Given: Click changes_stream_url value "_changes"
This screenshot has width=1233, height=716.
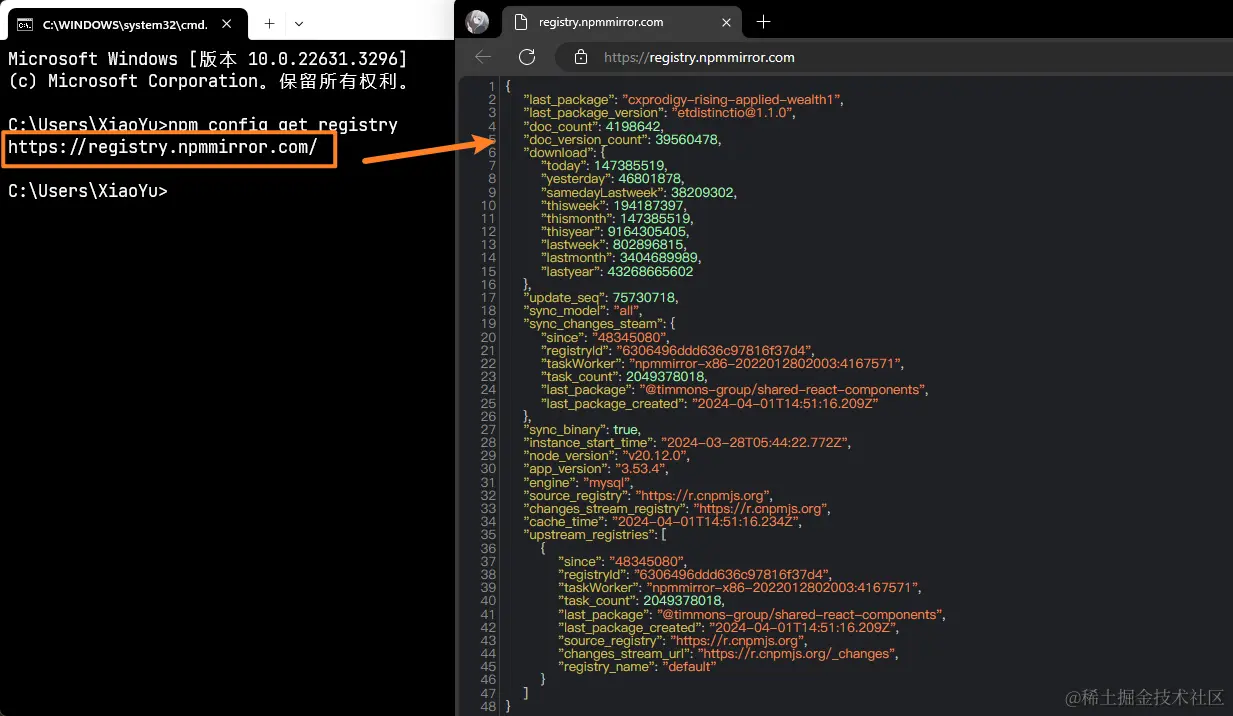Looking at the screenshot, I should pyautogui.click(x=796, y=653).
